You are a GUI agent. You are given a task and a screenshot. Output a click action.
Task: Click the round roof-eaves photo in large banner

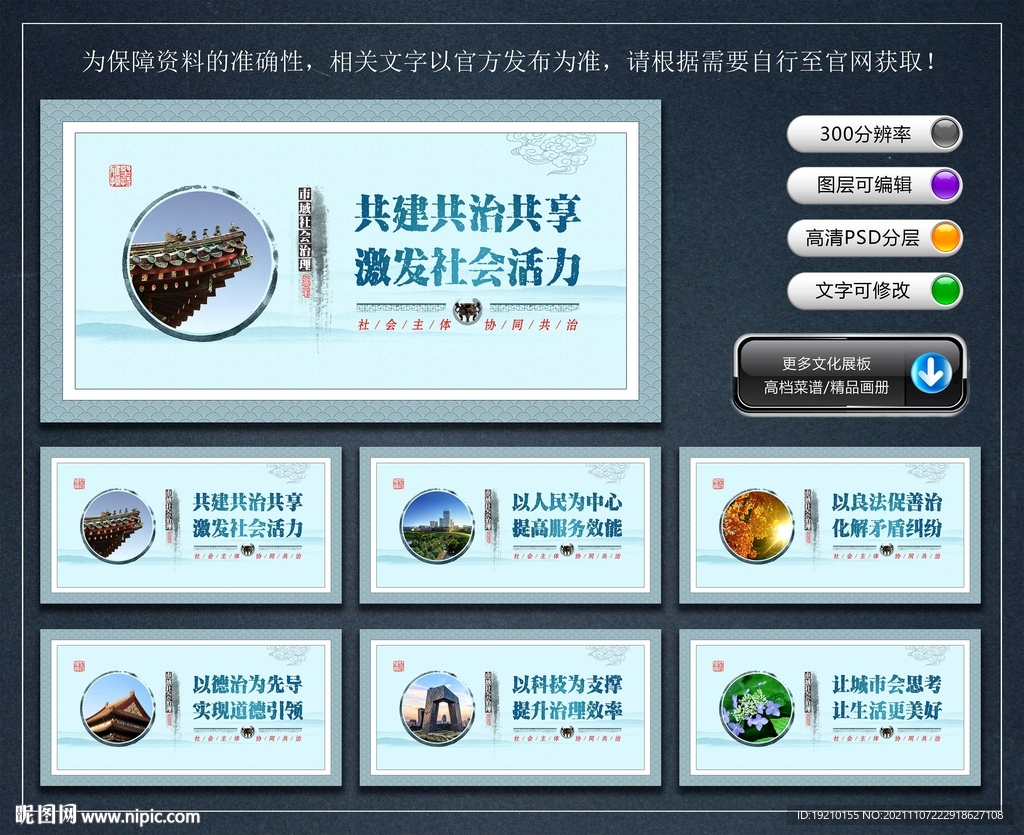point(199,262)
